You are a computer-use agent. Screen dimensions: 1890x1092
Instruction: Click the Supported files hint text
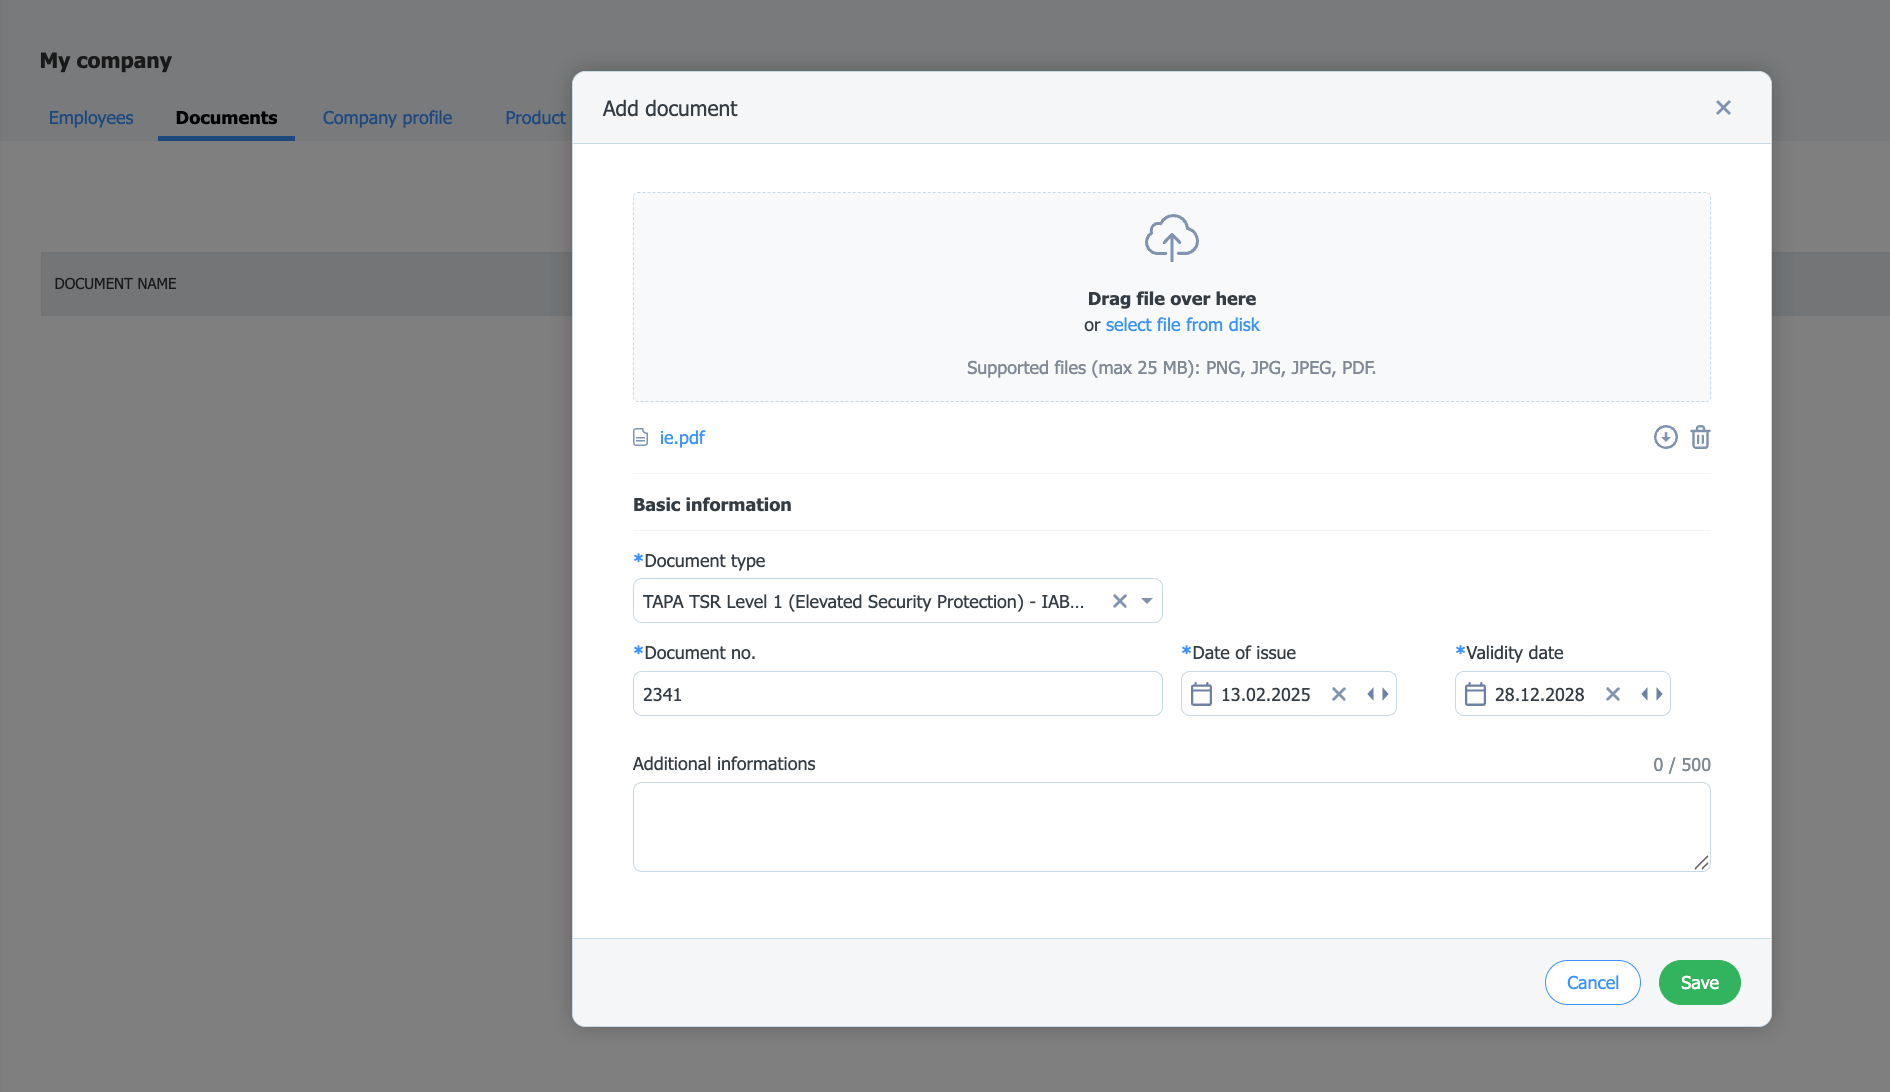1171,368
